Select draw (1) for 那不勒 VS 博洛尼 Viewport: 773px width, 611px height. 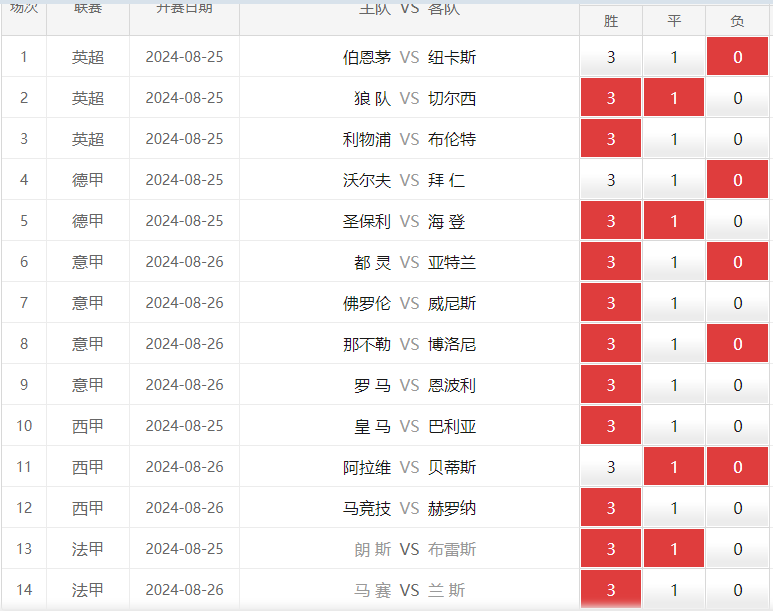pyautogui.click(x=674, y=343)
